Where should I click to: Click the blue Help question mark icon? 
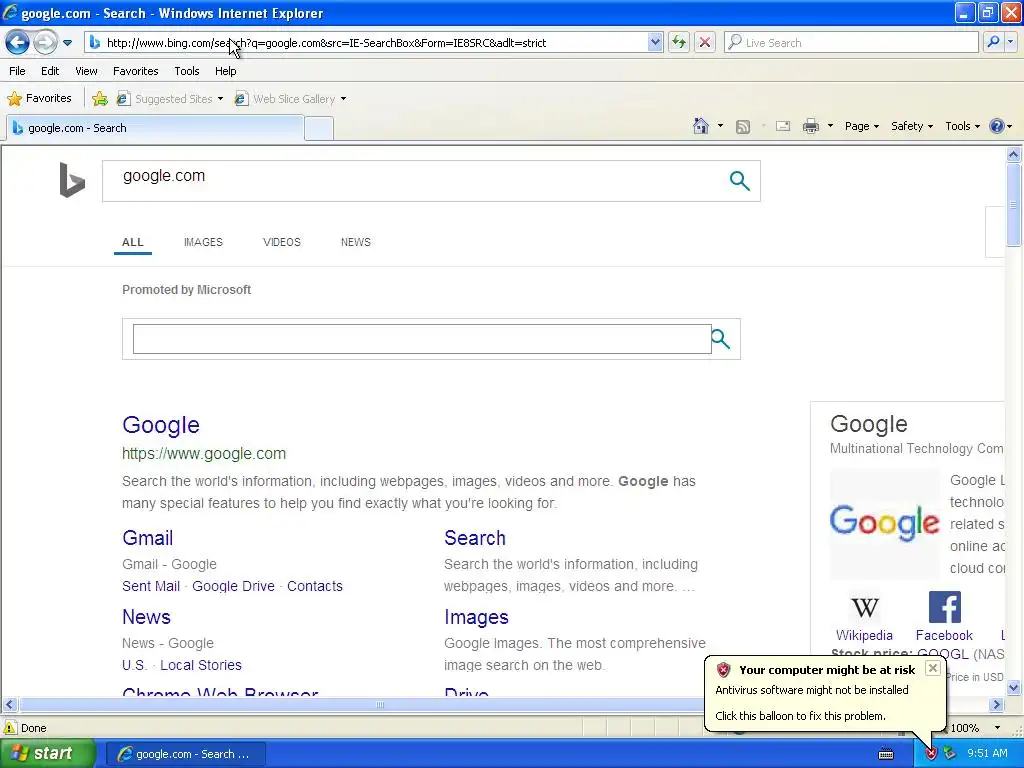click(997, 126)
